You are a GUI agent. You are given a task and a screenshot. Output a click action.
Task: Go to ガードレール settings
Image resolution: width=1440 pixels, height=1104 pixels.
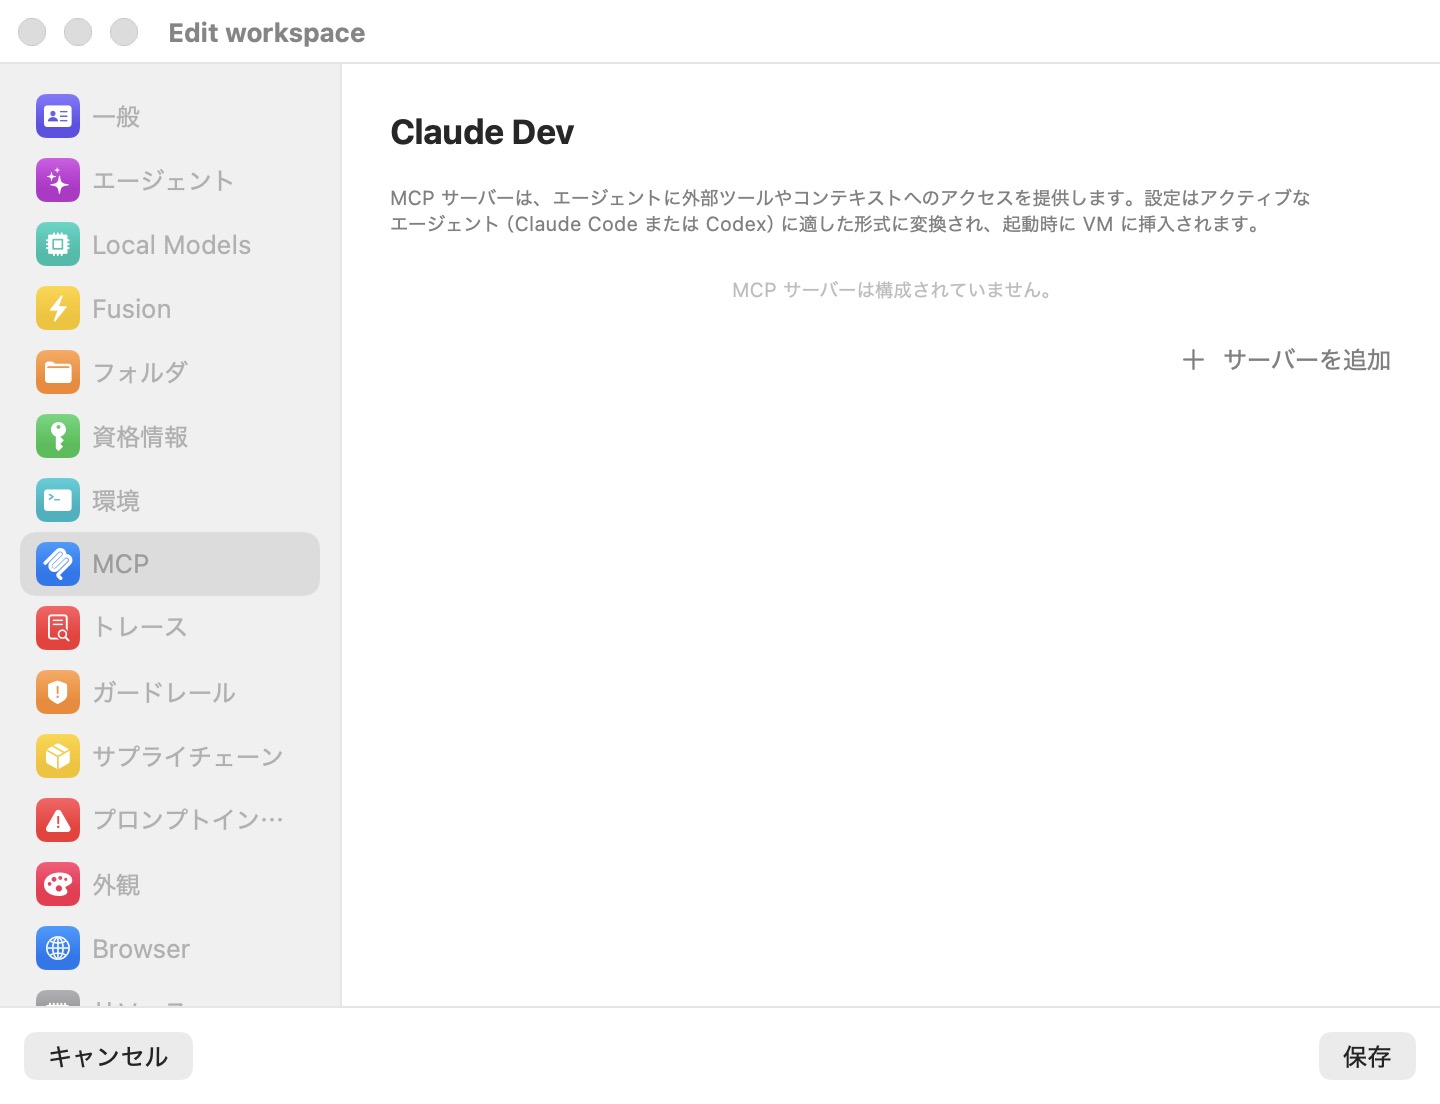click(x=170, y=692)
